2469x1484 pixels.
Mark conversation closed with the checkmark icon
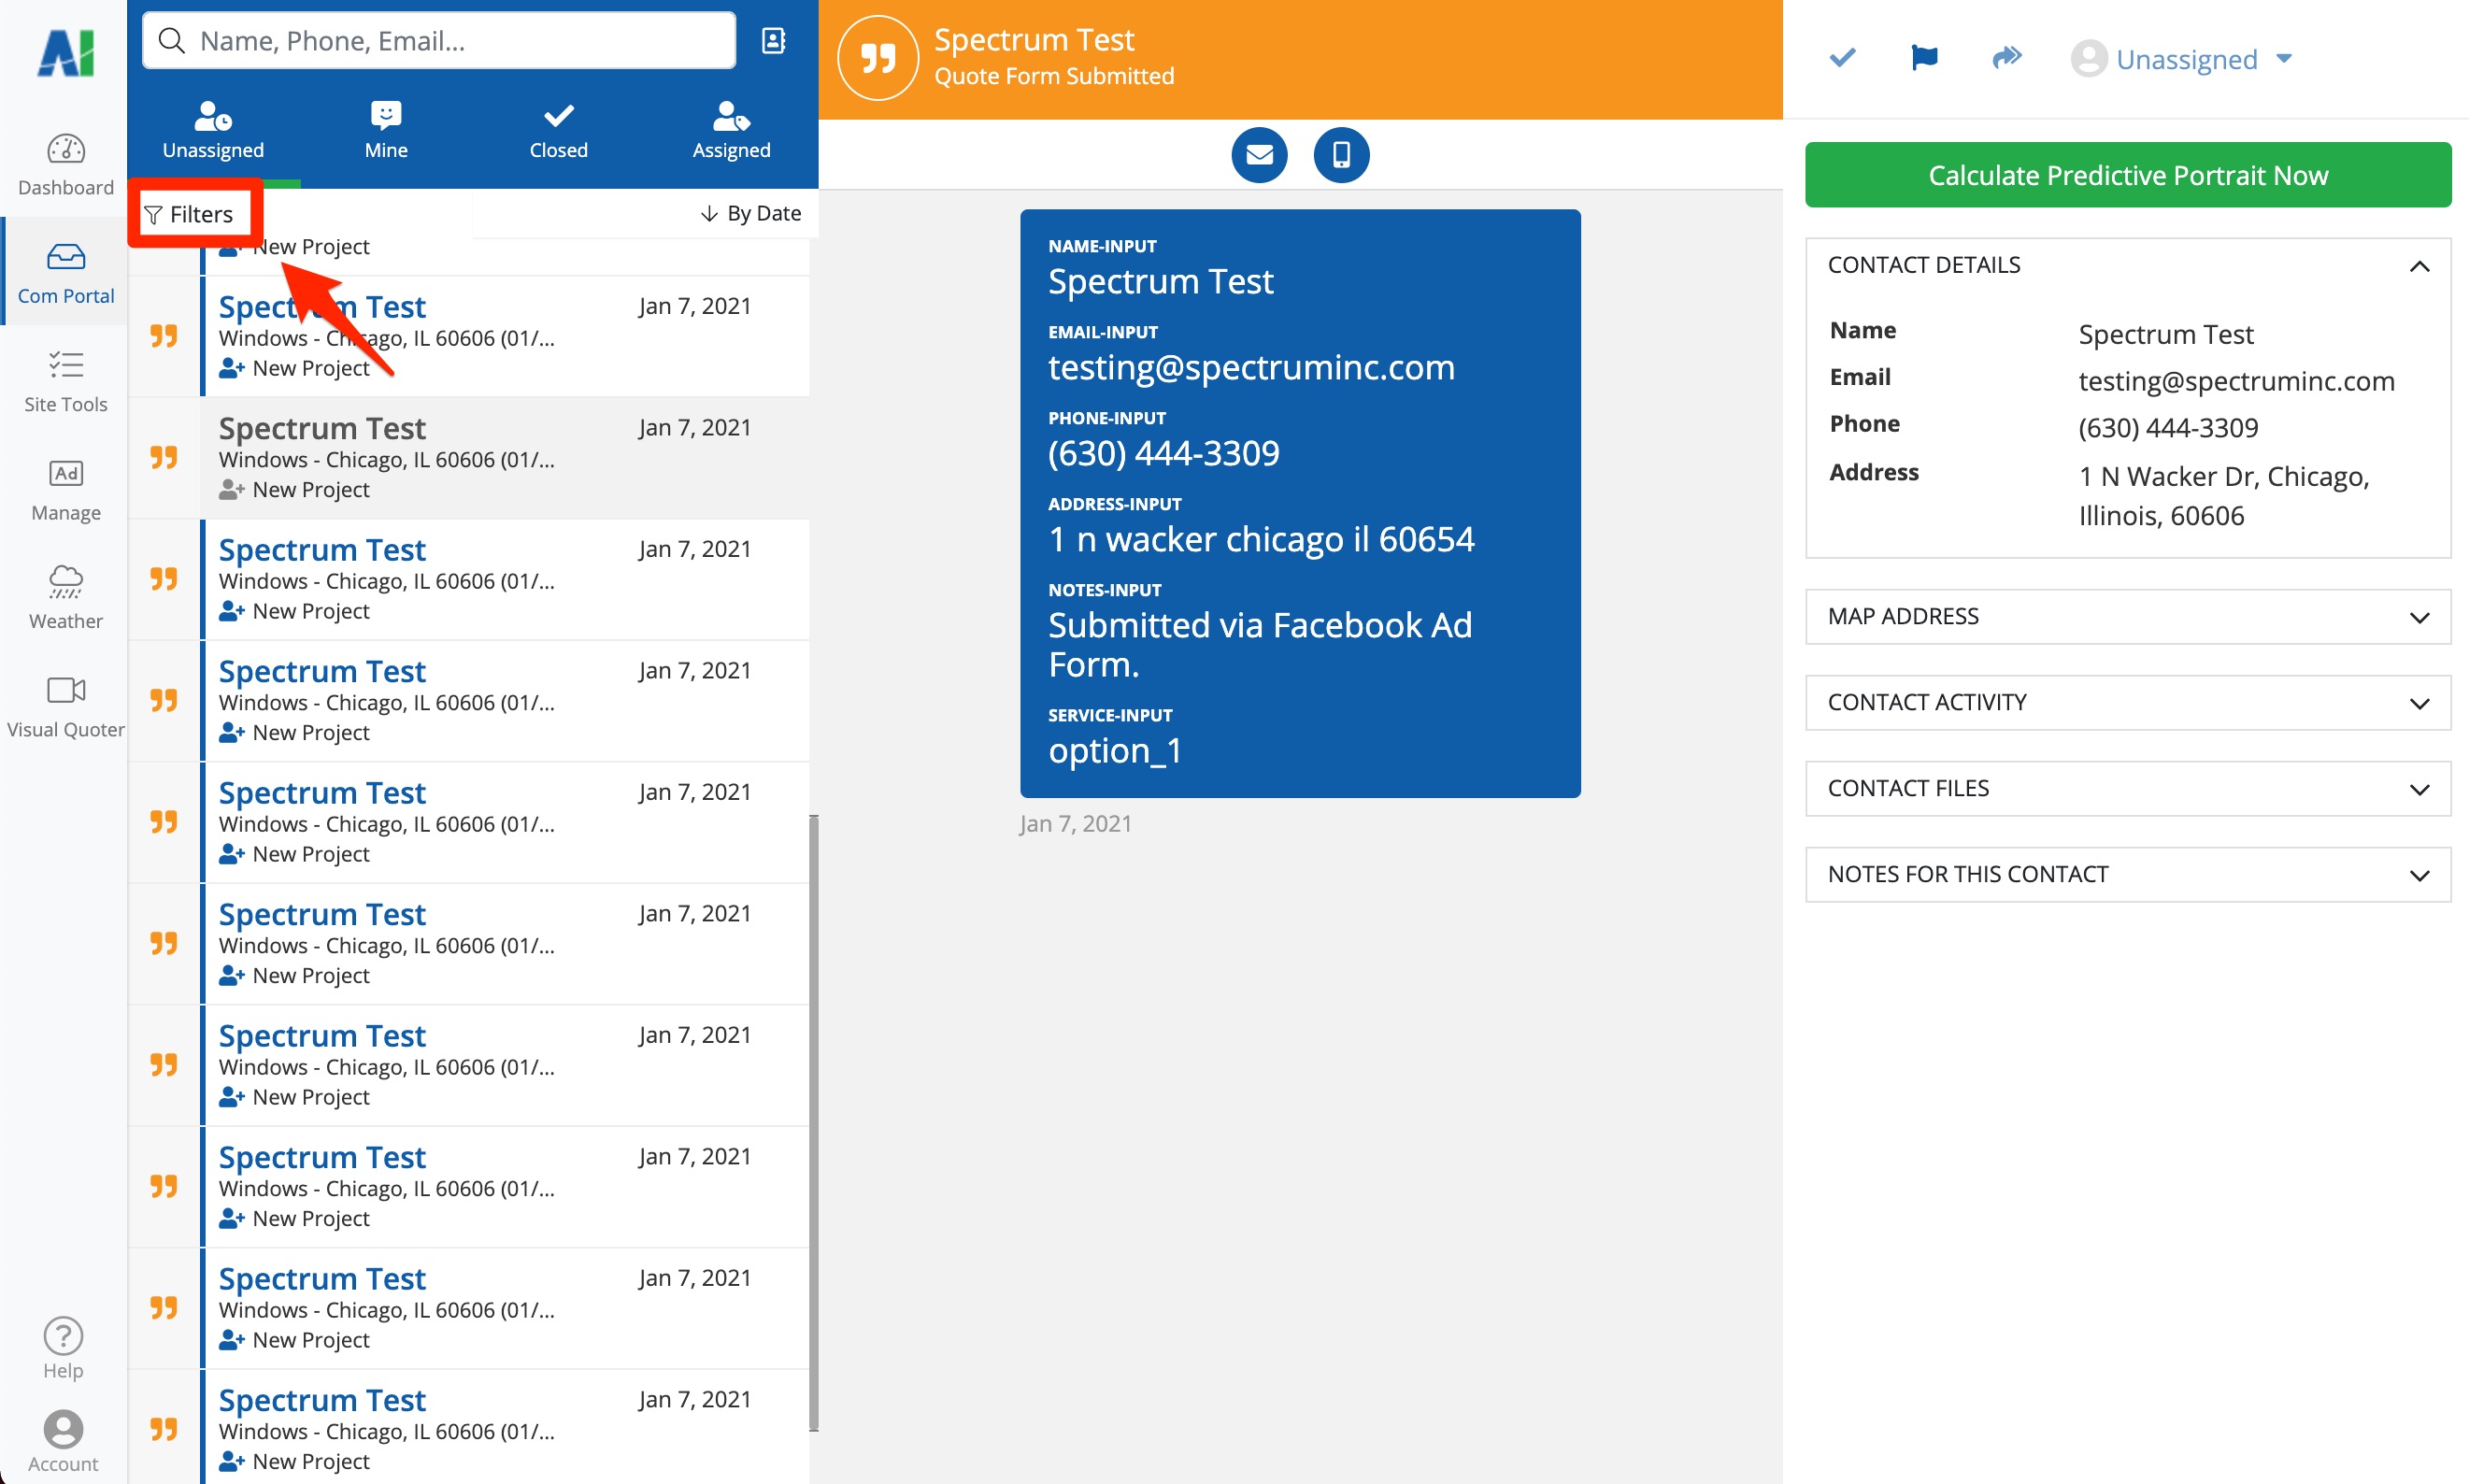[x=1842, y=58]
